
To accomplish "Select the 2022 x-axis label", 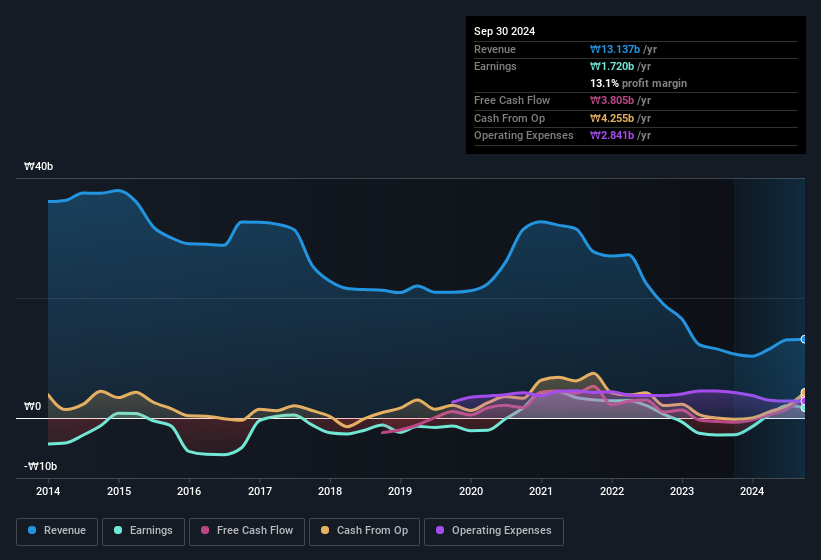I will coord(612,491).
